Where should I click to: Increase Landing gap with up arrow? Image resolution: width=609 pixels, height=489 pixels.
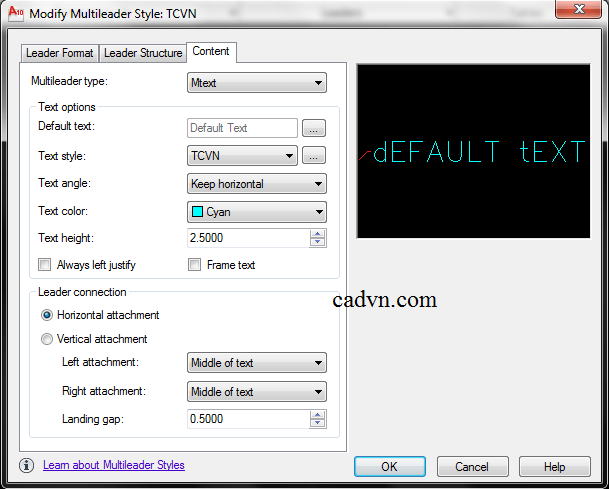[x=318, y=415]
